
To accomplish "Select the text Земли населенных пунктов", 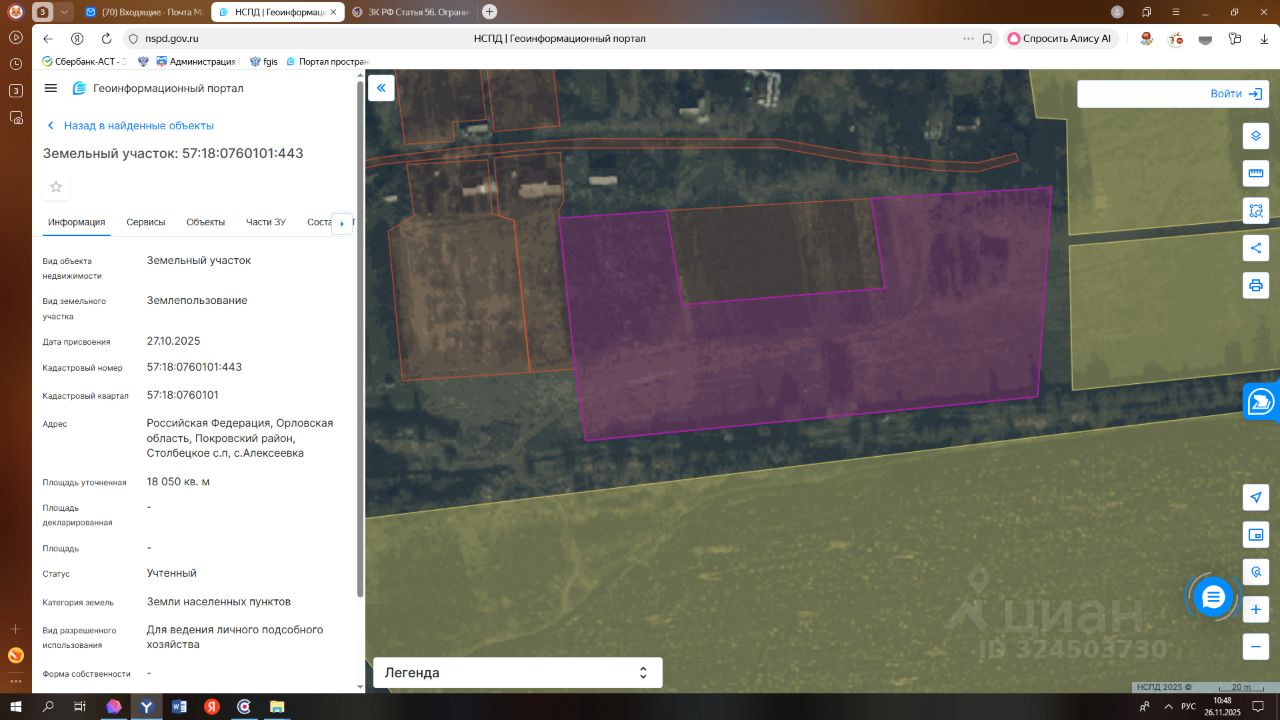I will pos(219,602).
